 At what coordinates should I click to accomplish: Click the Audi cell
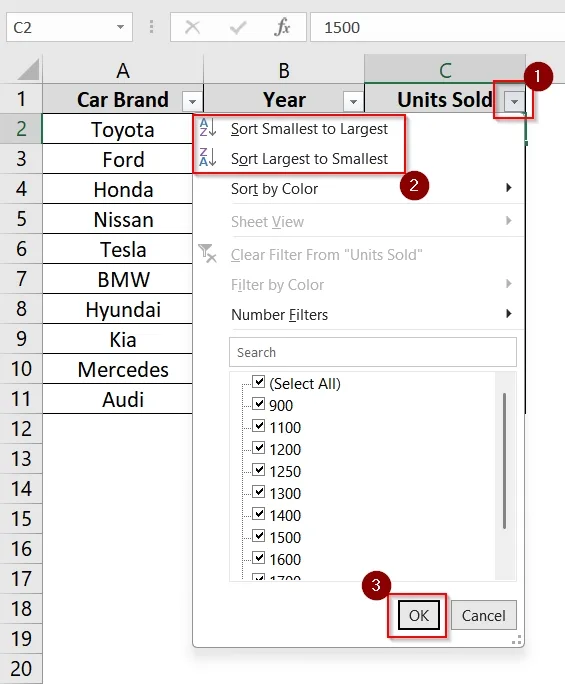coord(117,399)
